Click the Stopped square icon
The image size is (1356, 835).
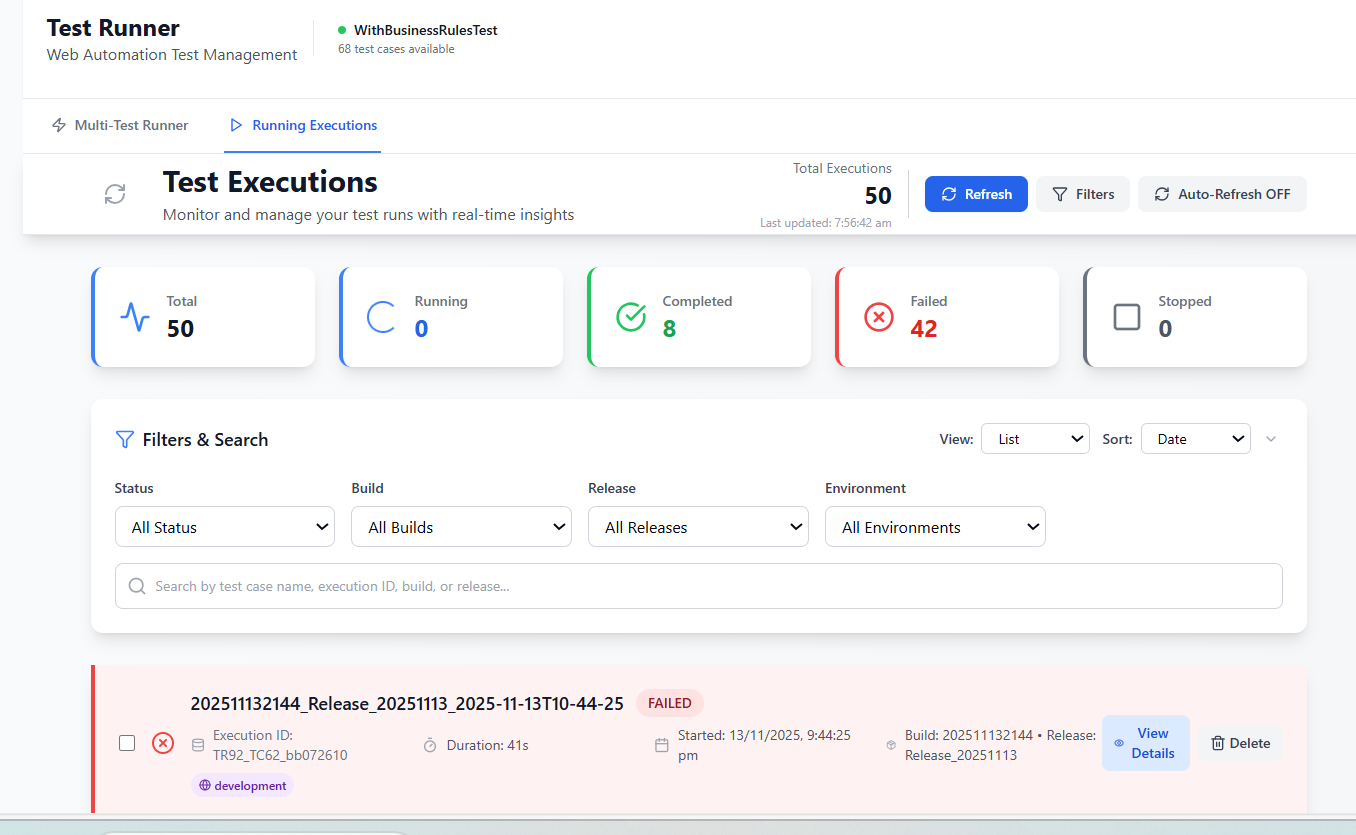tap(1127, 317)
